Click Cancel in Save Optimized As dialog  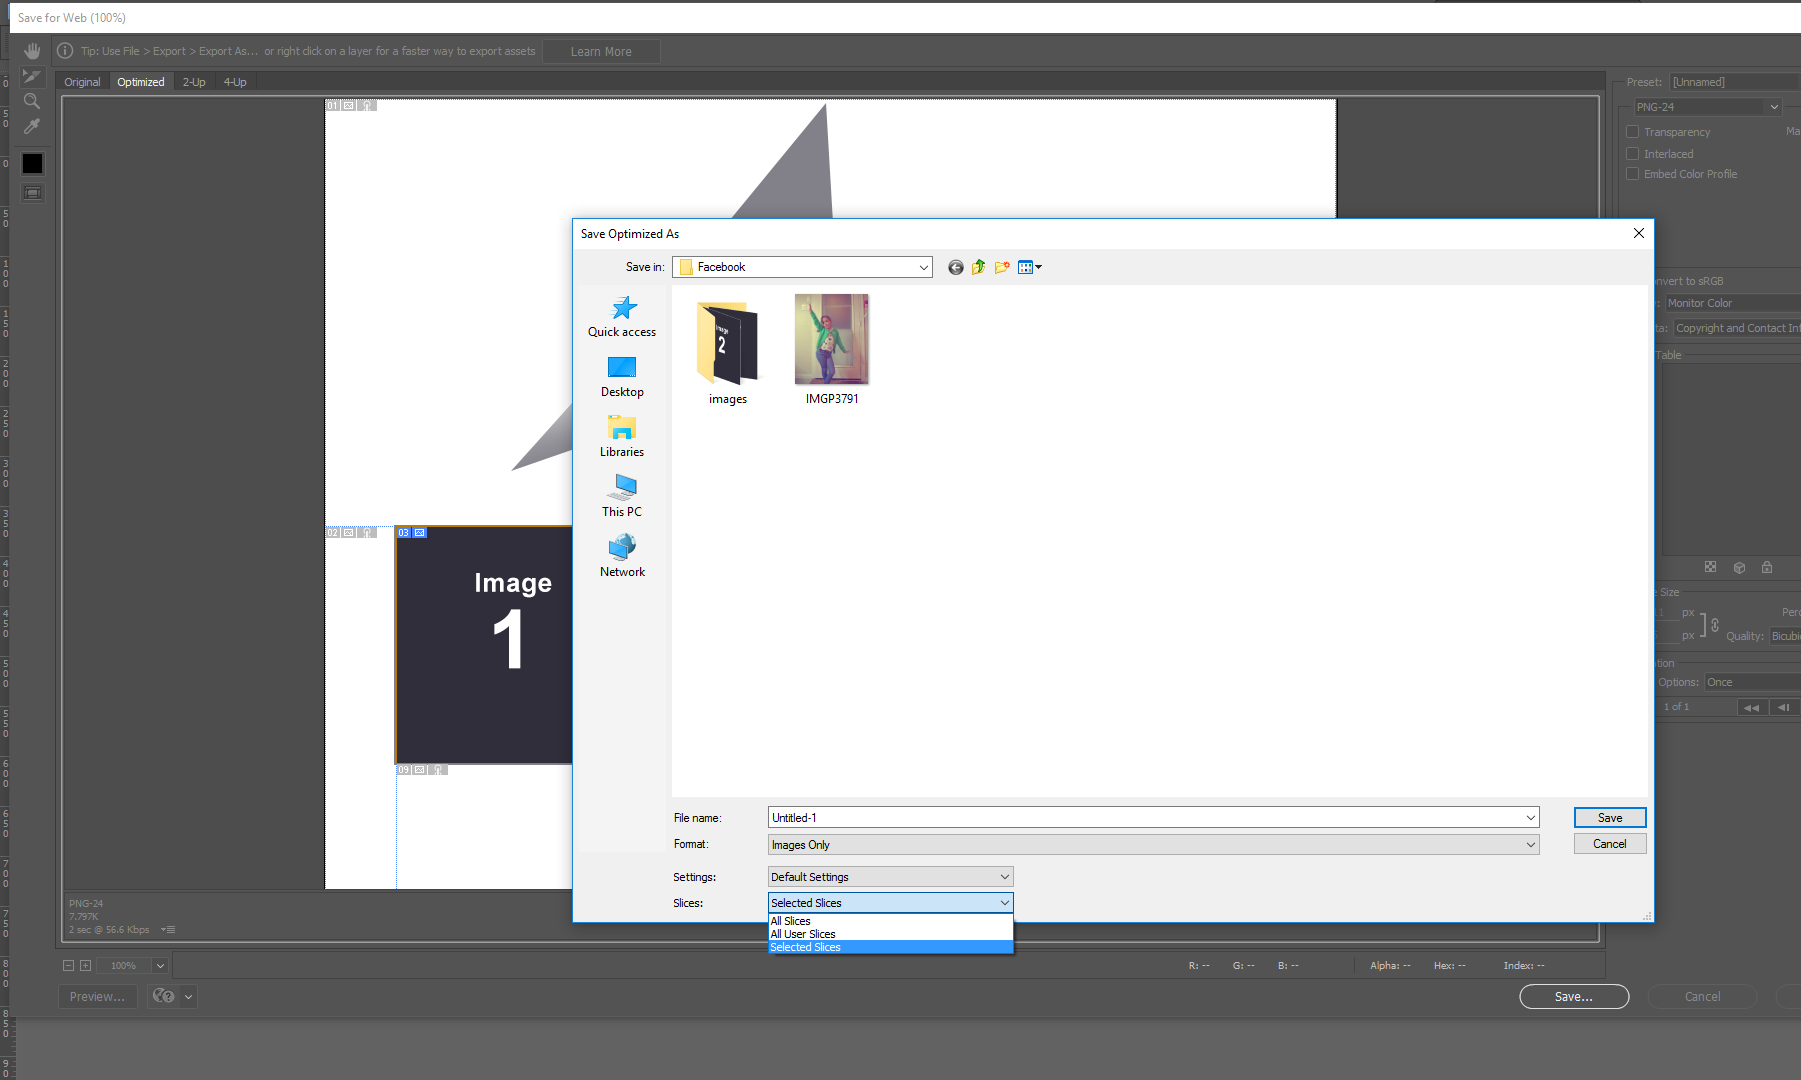pyautogui.click(x=1610, y=844)
